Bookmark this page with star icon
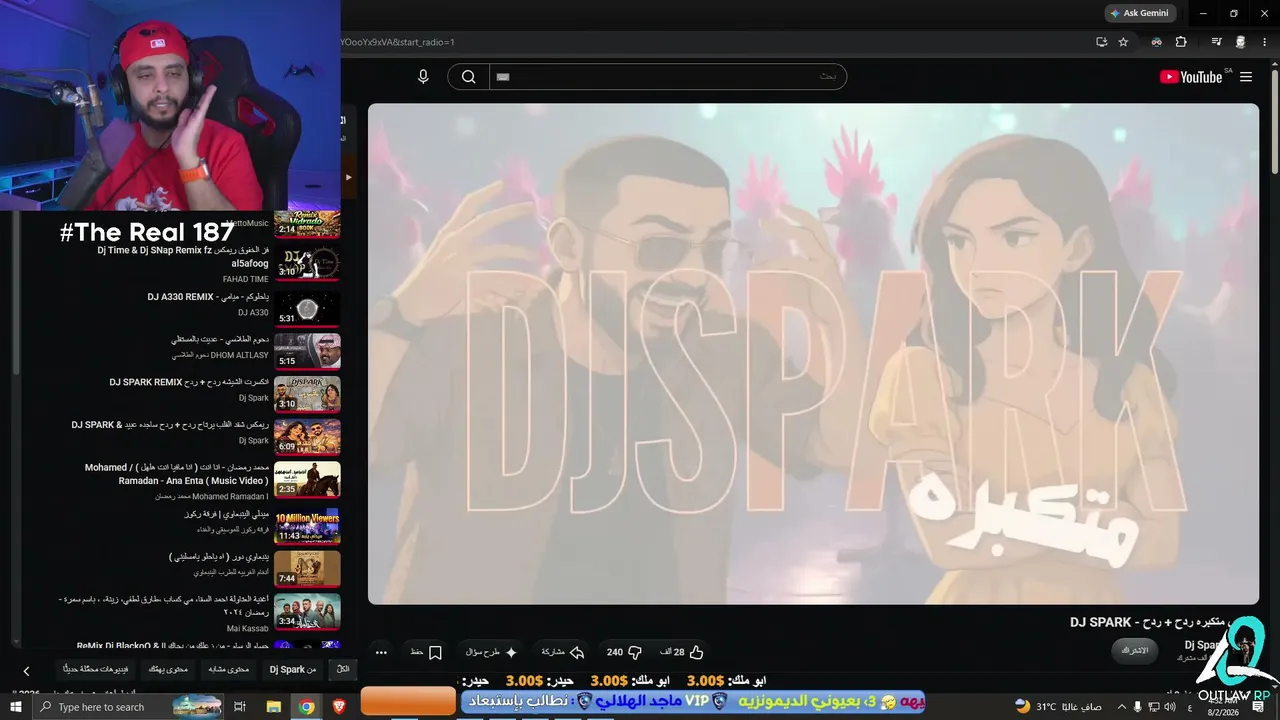The height and width of the screenshot is (720, 1280). click(x=1123, y=42)
